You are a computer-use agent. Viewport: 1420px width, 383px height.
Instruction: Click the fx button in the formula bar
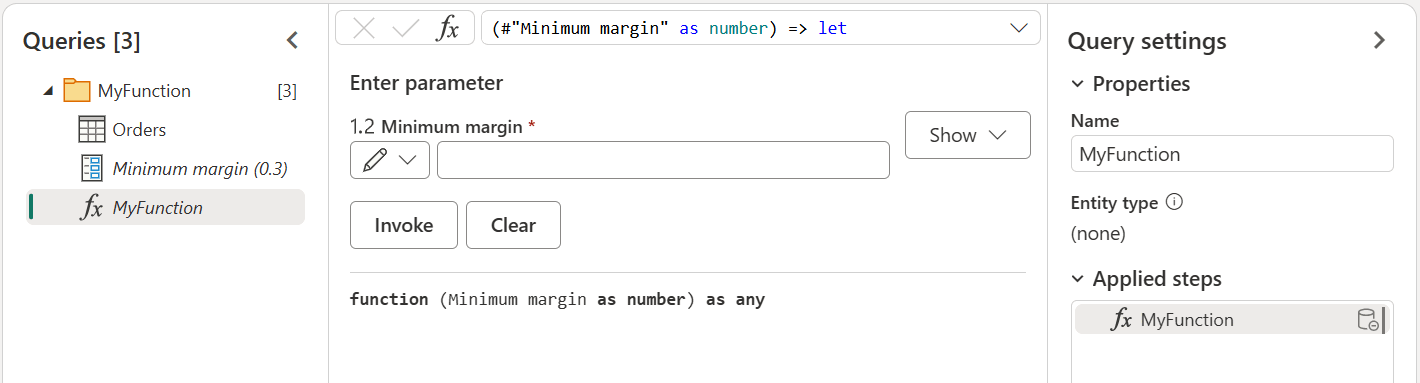tap(448, 29)
